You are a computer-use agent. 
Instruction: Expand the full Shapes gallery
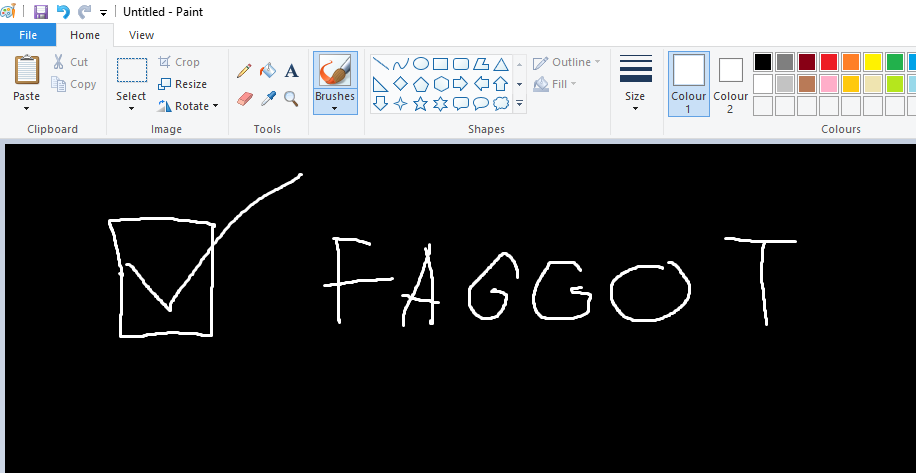(x=519, y=104)
